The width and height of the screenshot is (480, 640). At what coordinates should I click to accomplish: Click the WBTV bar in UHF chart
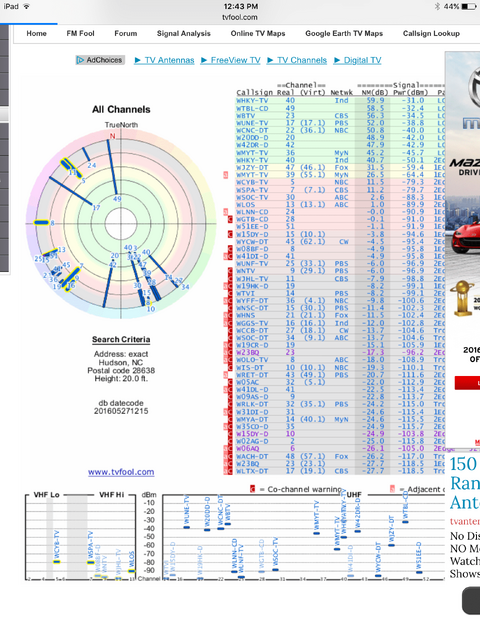click(x=228, y=524)
